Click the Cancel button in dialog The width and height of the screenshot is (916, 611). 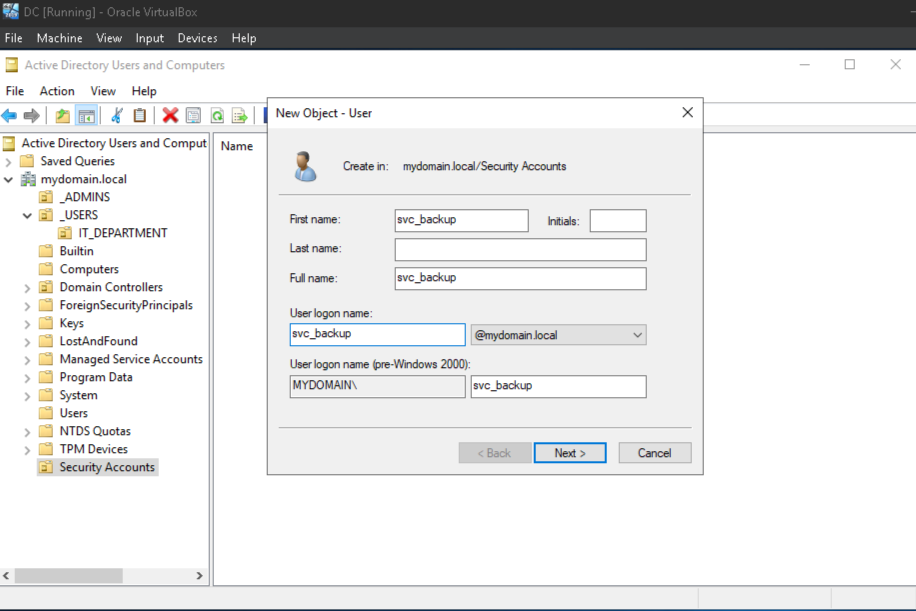654,453
